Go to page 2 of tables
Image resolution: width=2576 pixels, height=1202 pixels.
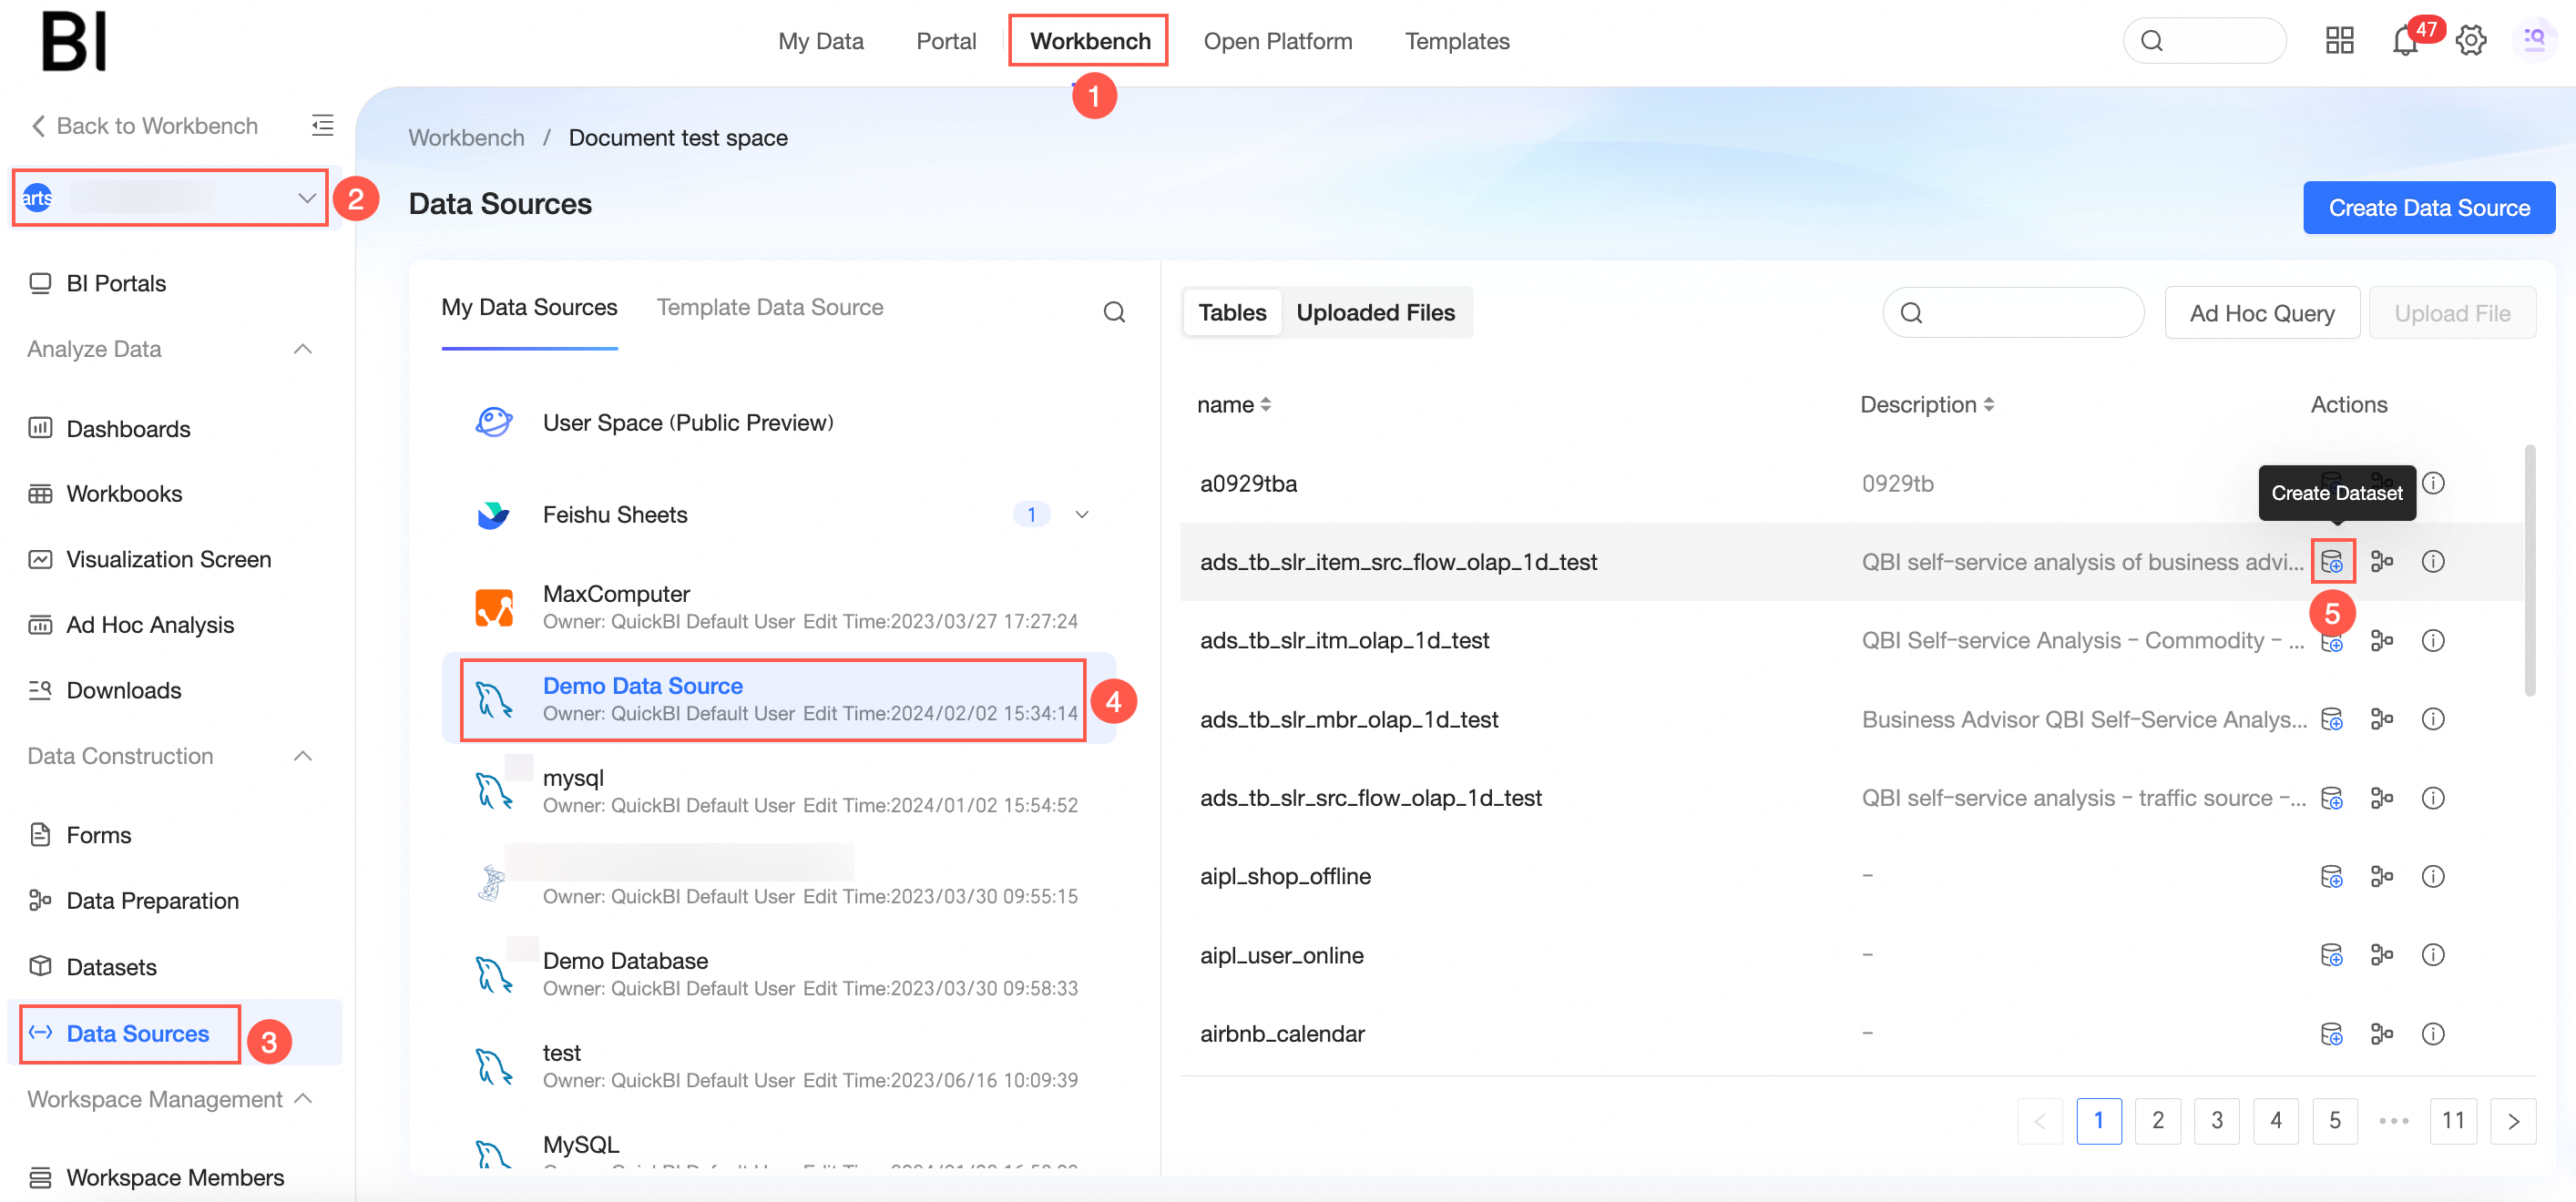tap(2157, 1120)
